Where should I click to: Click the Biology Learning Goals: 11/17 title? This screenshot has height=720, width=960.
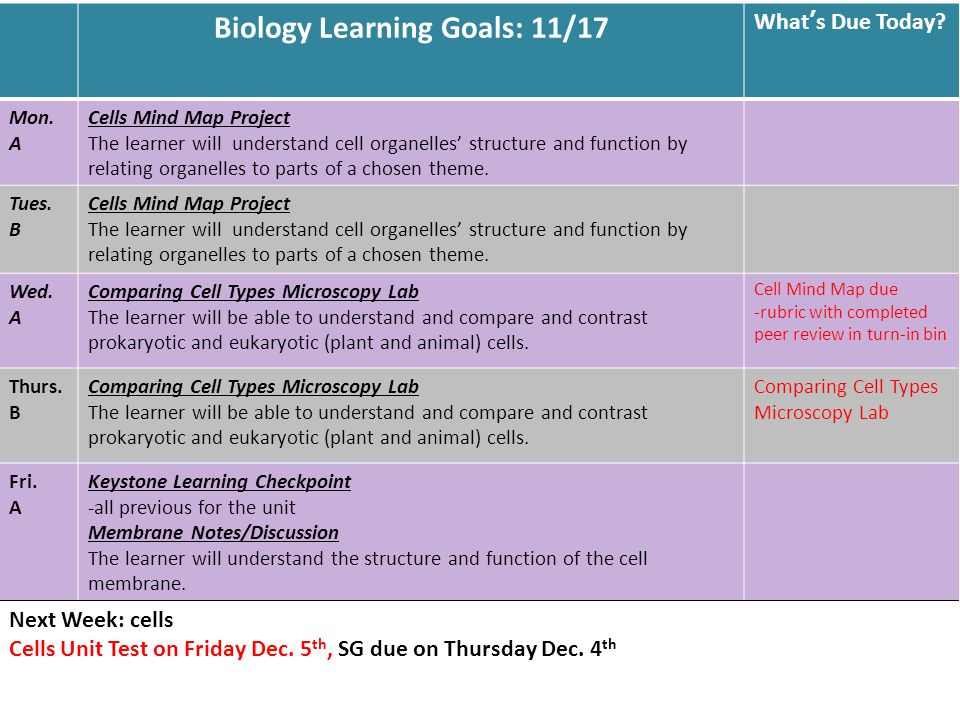[x=411, y=29]
